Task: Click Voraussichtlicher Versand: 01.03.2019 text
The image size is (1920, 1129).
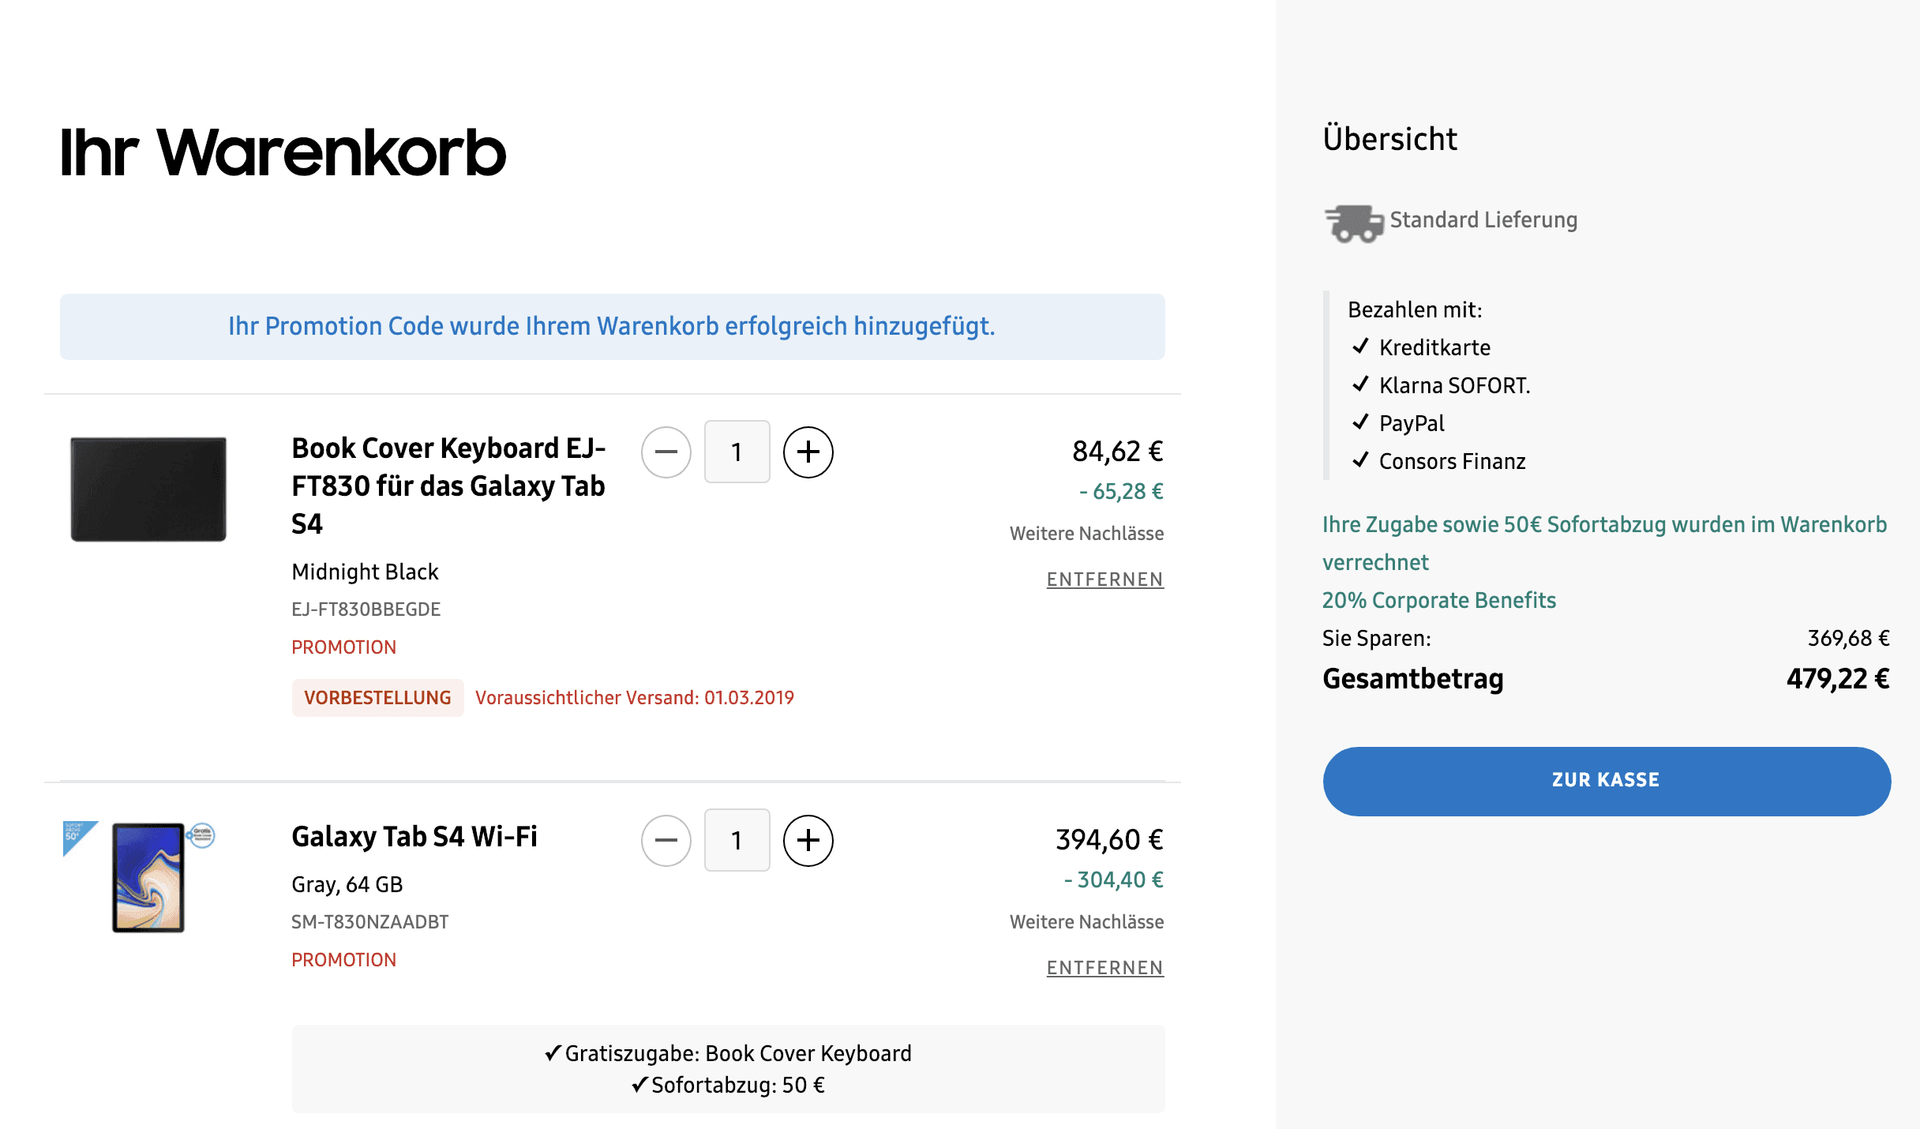Action: pos(635,698)
